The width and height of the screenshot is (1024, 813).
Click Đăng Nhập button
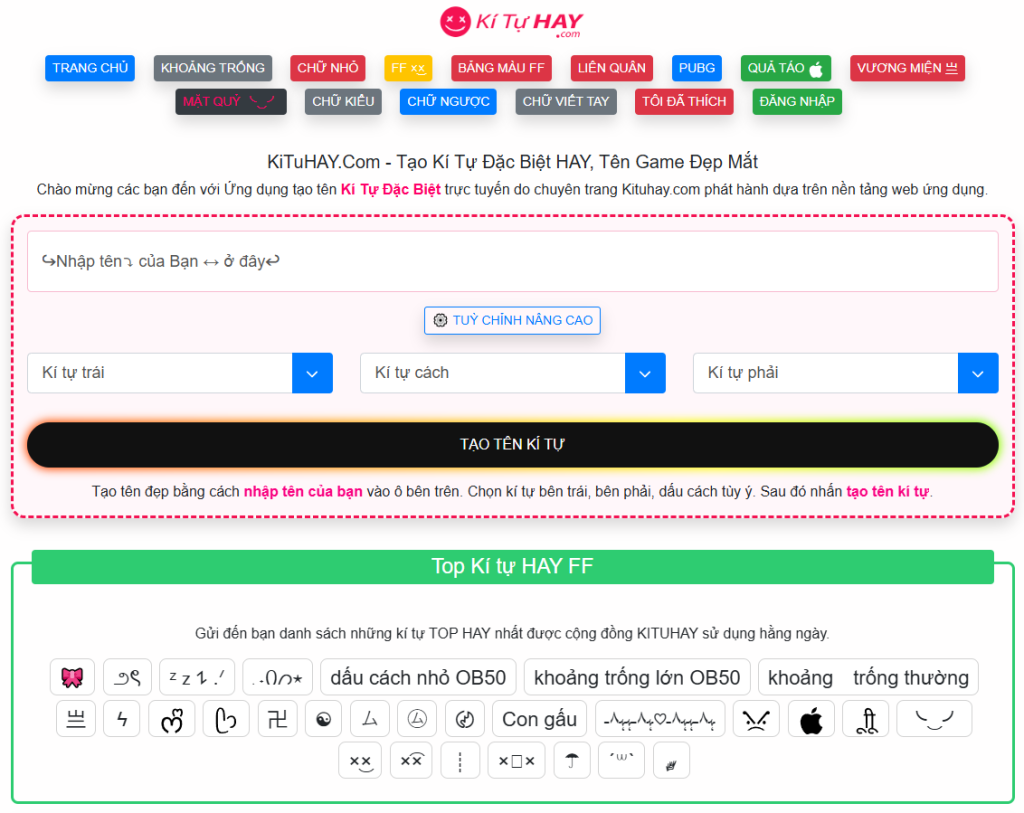point(797,101)
